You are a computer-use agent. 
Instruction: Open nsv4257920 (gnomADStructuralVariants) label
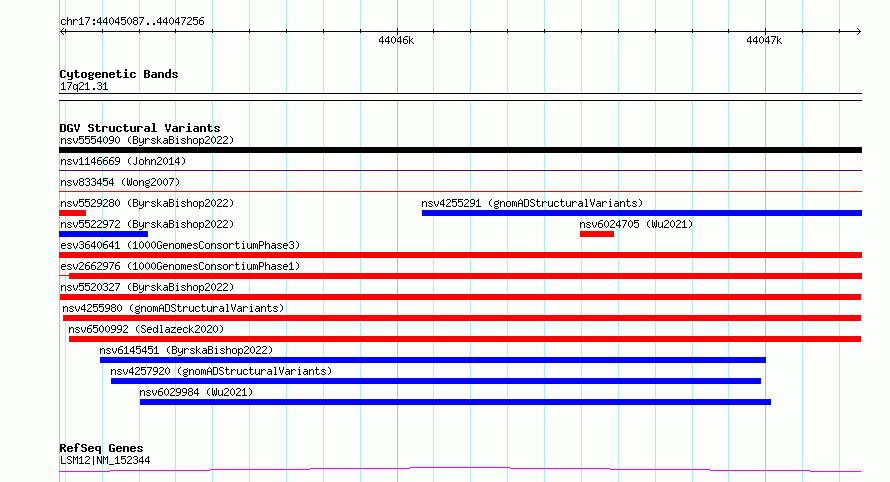tap(221, 371)
